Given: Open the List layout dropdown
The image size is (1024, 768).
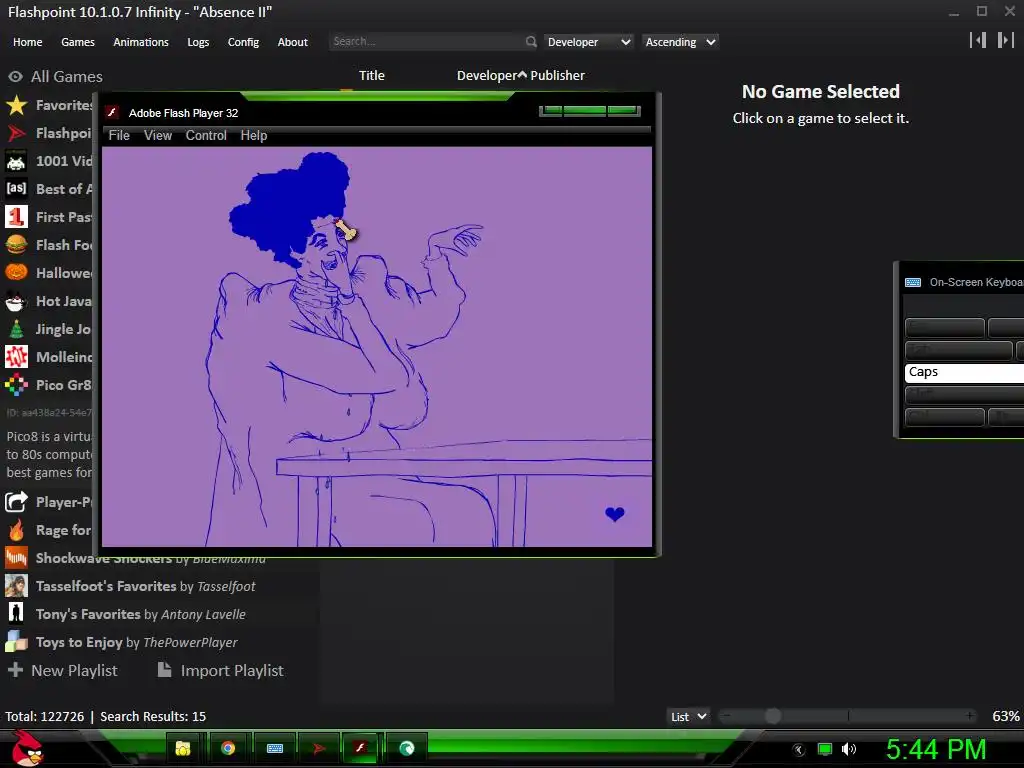Looking at the screenshot, I should [x=688, y=716].
